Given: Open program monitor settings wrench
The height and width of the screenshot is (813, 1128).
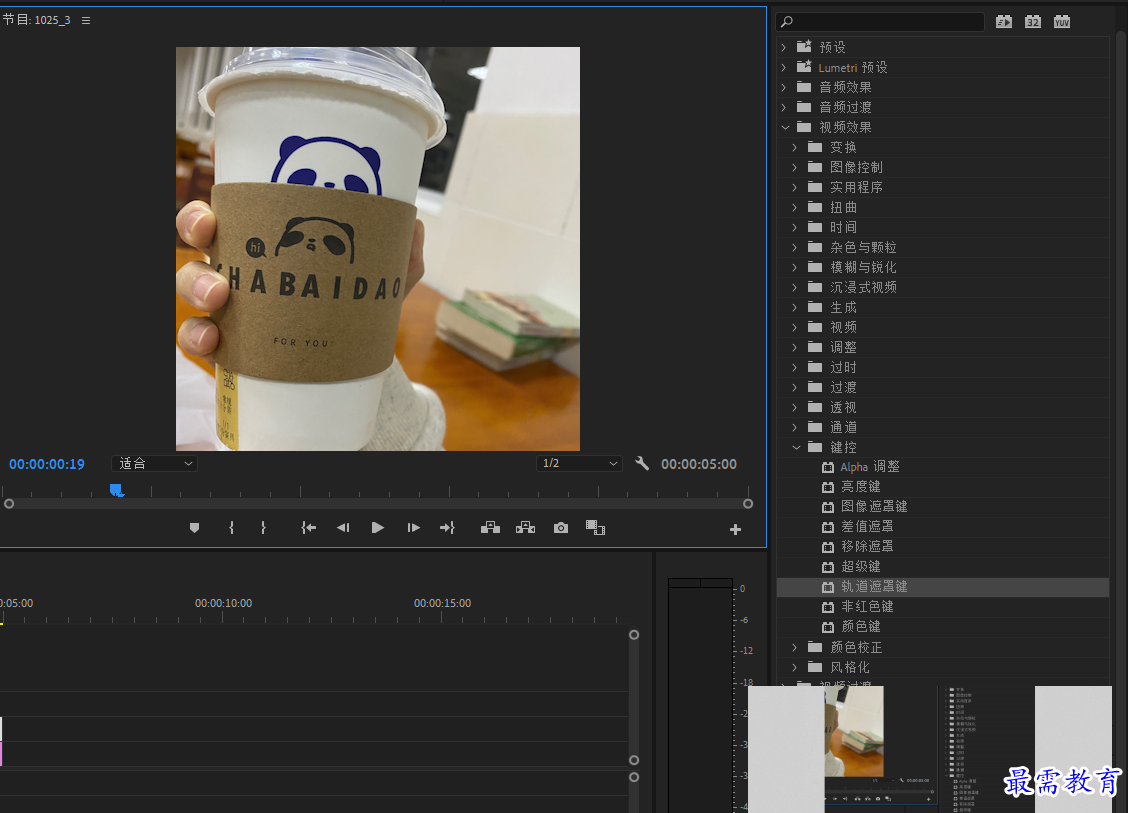Looking at the screenshot, I should pos(642,463).
